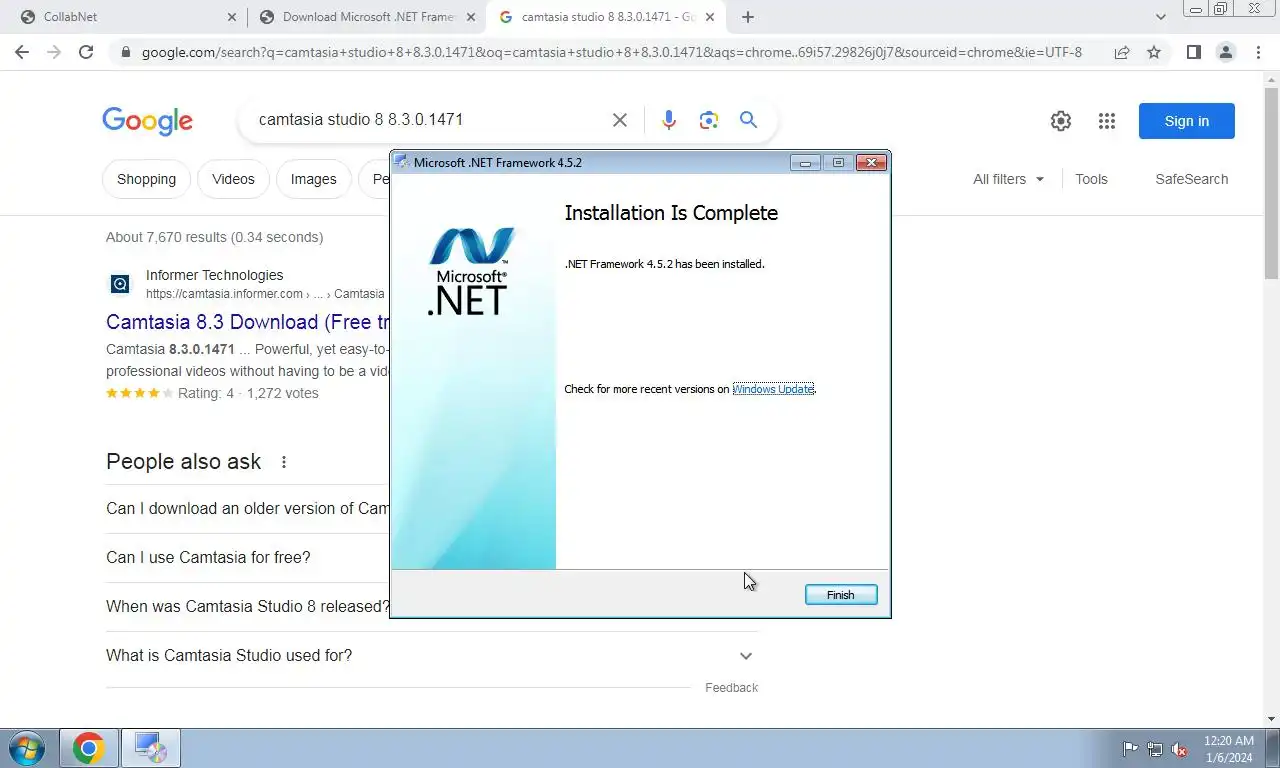Open the Camtasia 8.3 Download result link
Screen dimensions: 1280x768
248,322
